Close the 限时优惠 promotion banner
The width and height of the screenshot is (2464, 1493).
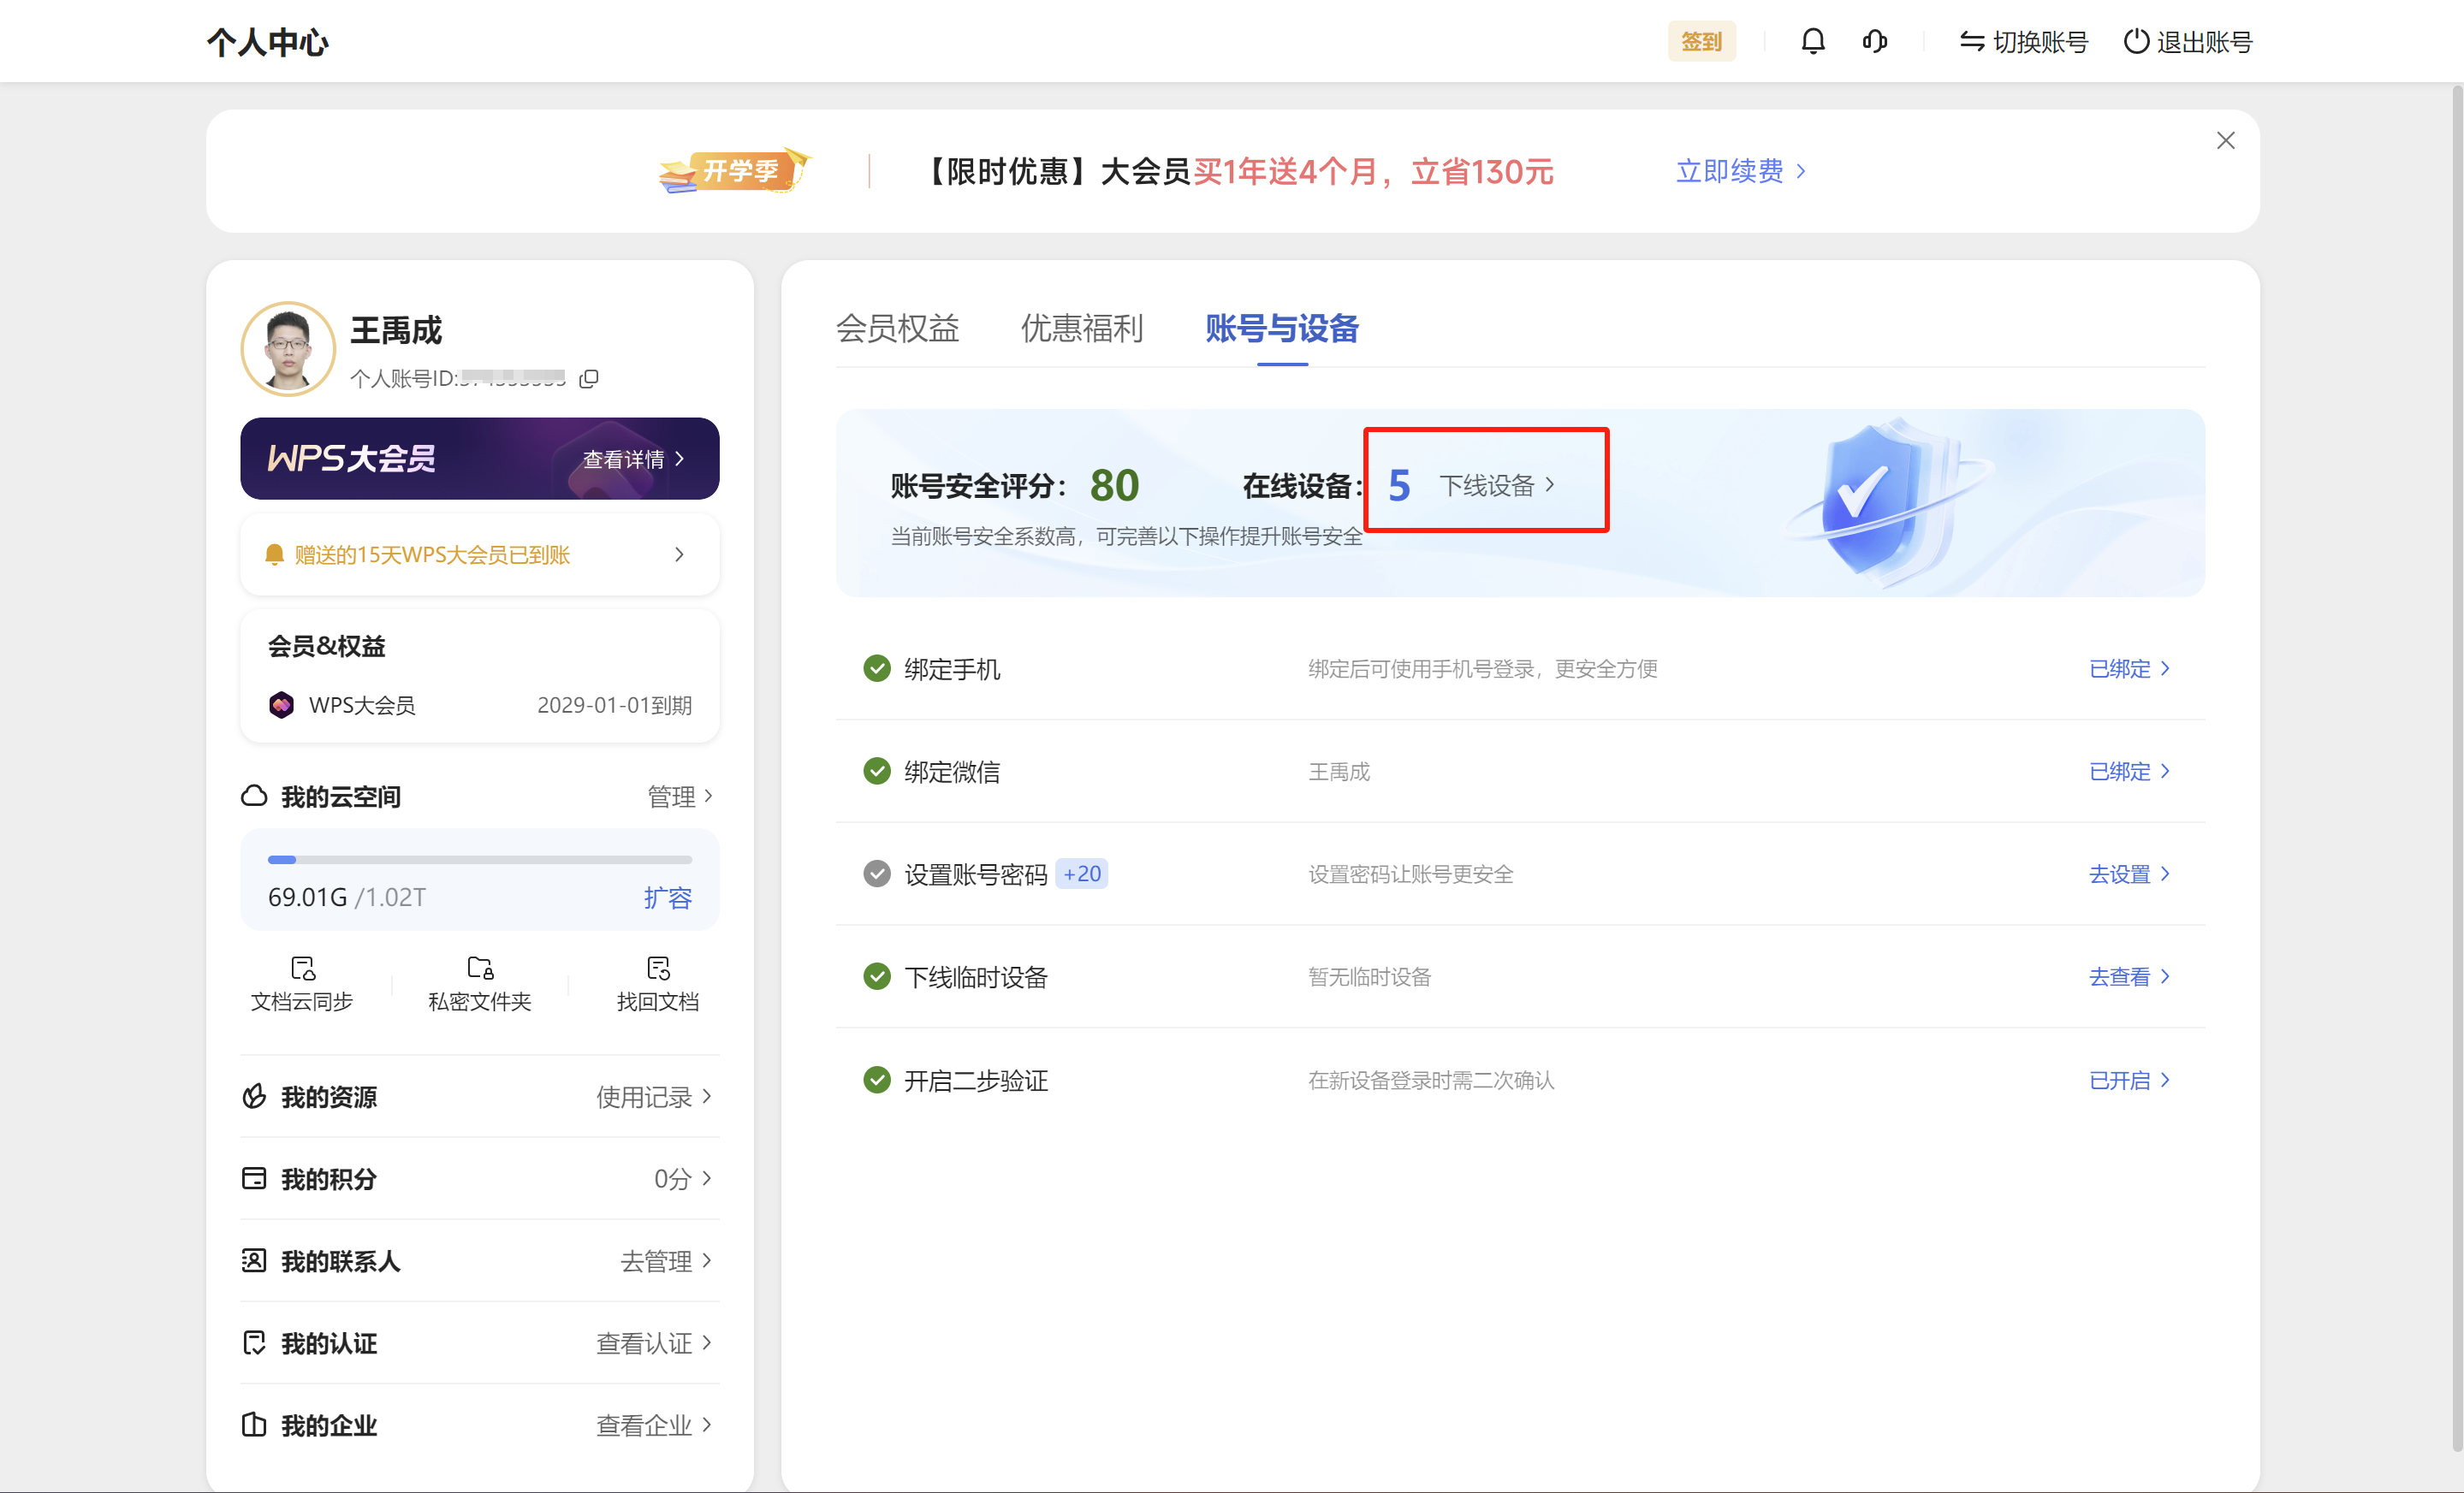pos(2225,140)
